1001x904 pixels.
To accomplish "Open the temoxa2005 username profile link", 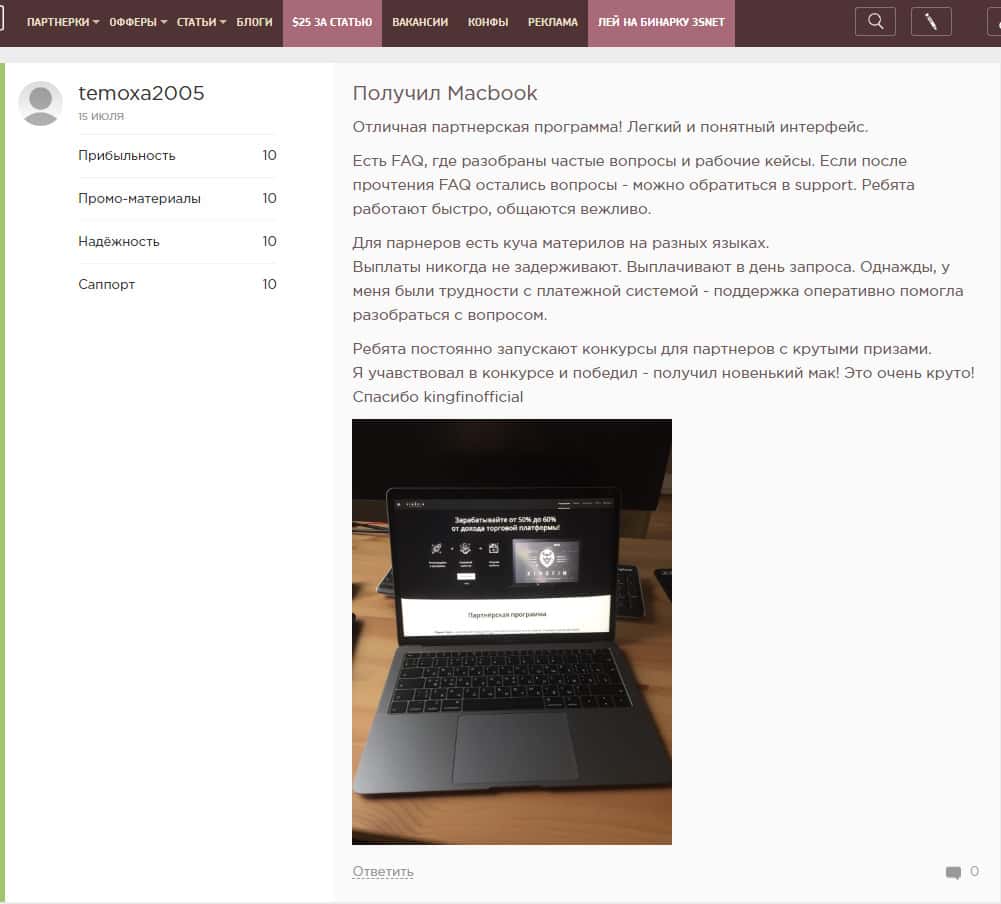I will [x=141, y=93].
